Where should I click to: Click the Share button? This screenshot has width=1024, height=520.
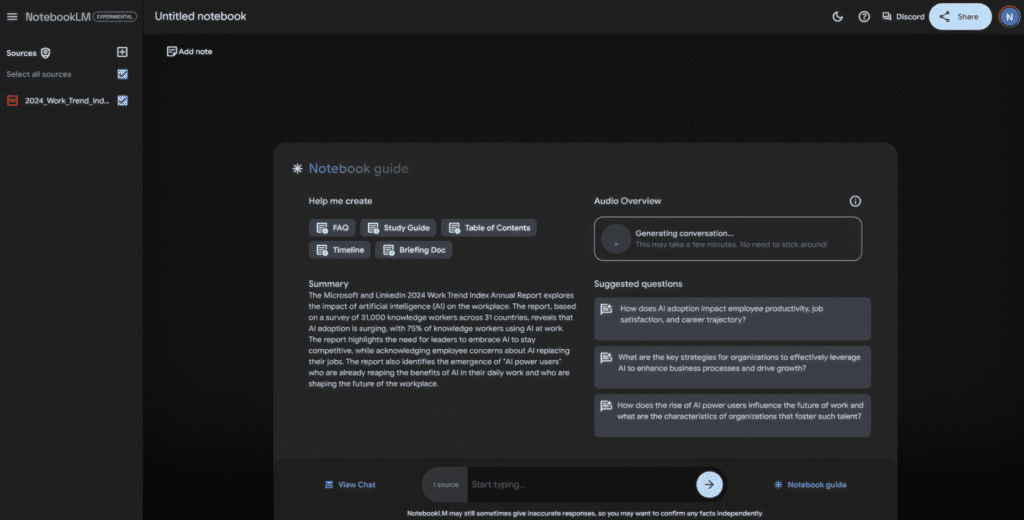pos(960,16)
